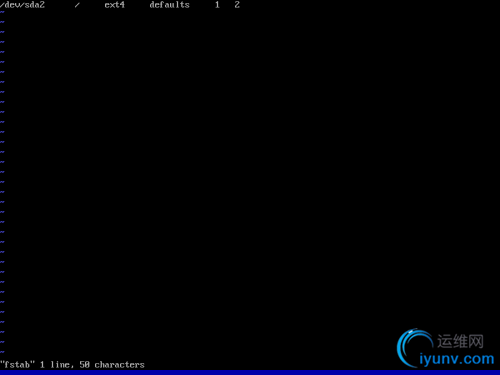Screen dimensions: 500x375
Task: Click the defaults mount options word
Action: click(169, 5)
